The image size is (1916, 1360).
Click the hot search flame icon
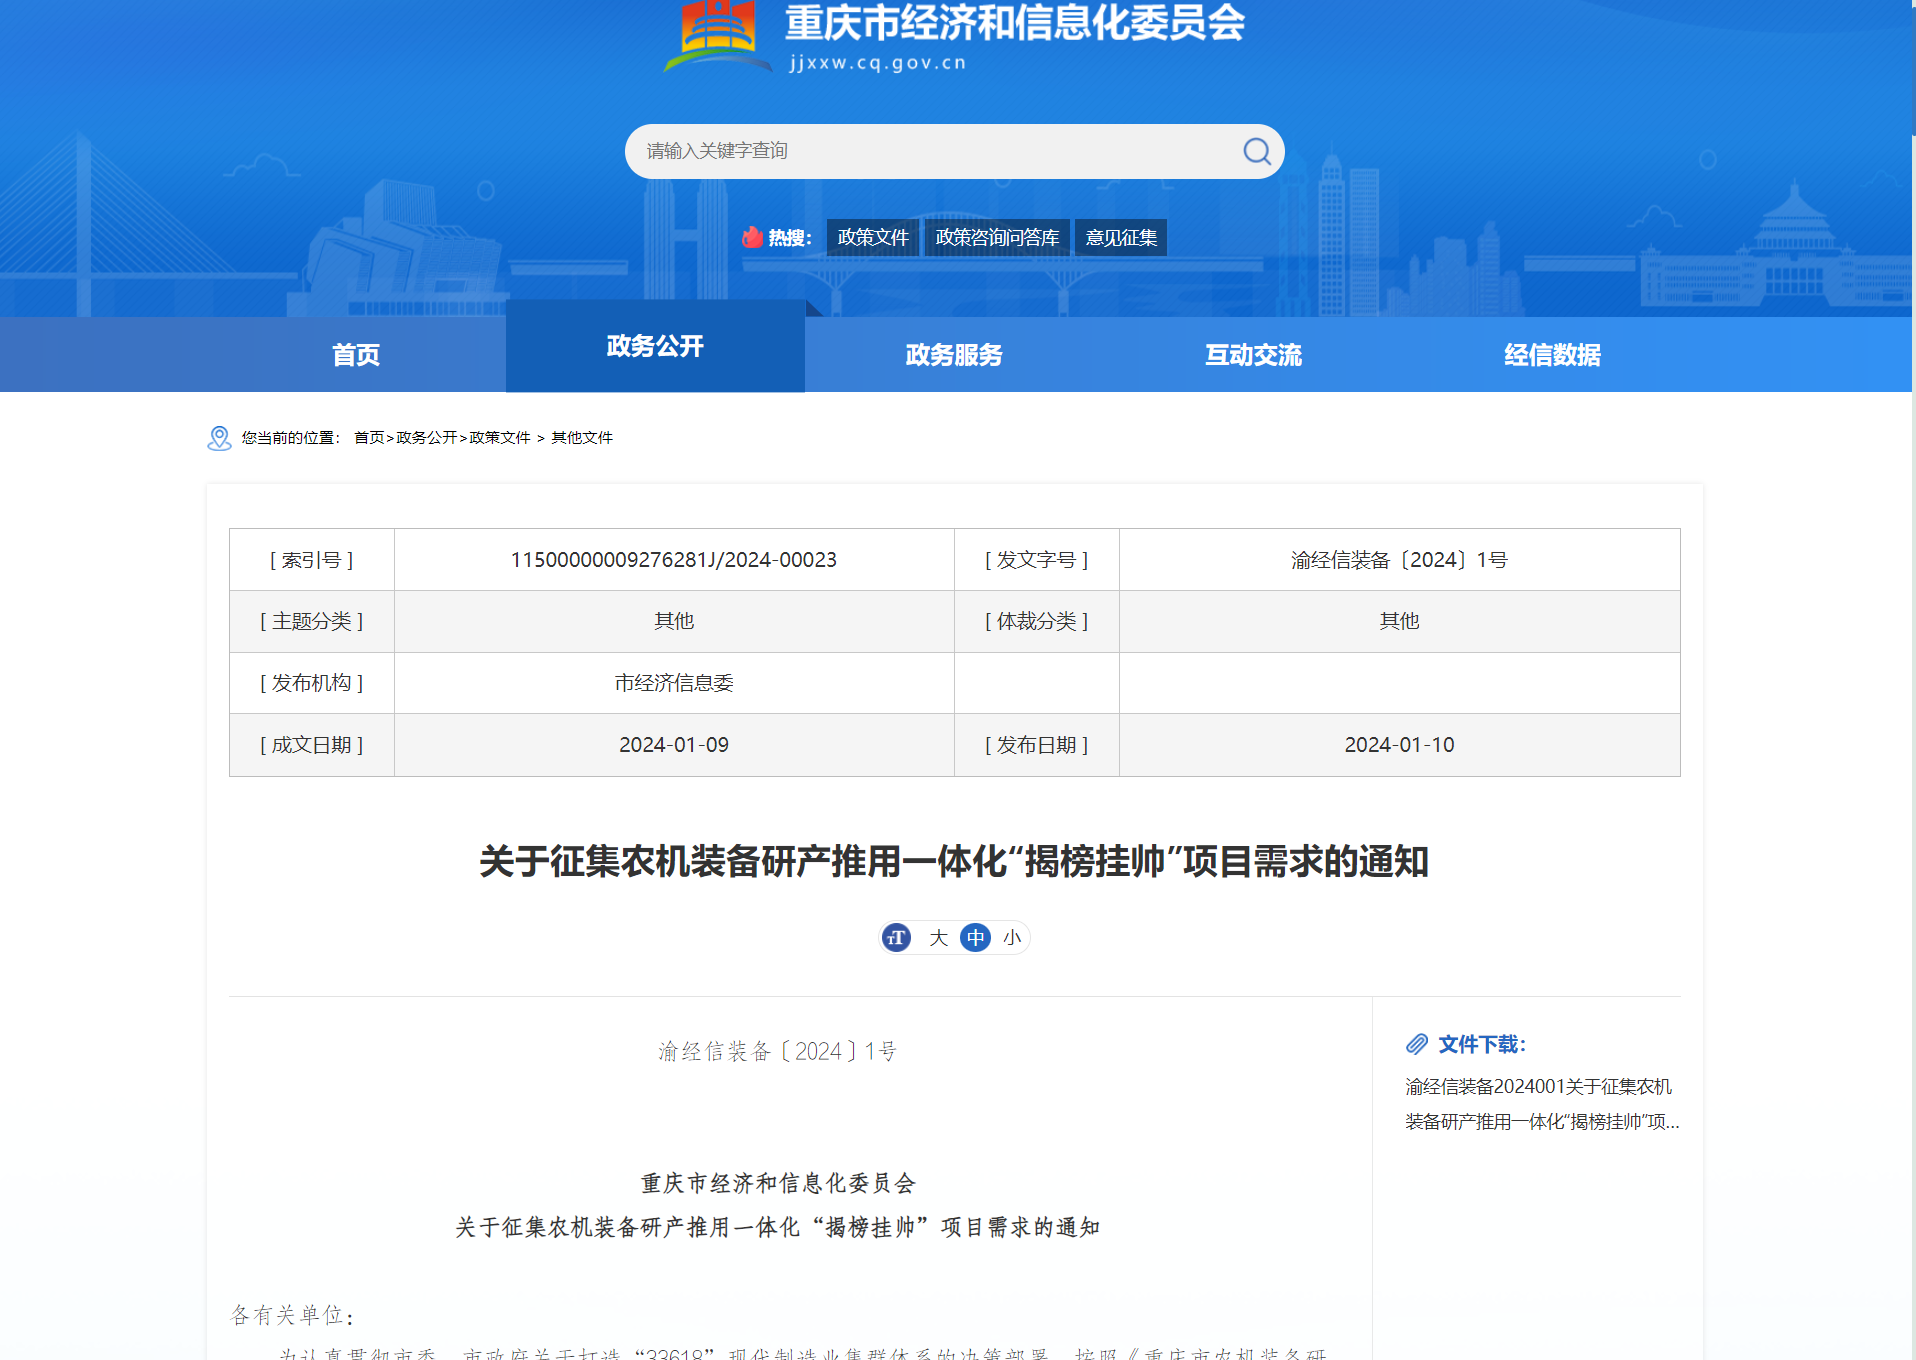(x=752, y=237)
